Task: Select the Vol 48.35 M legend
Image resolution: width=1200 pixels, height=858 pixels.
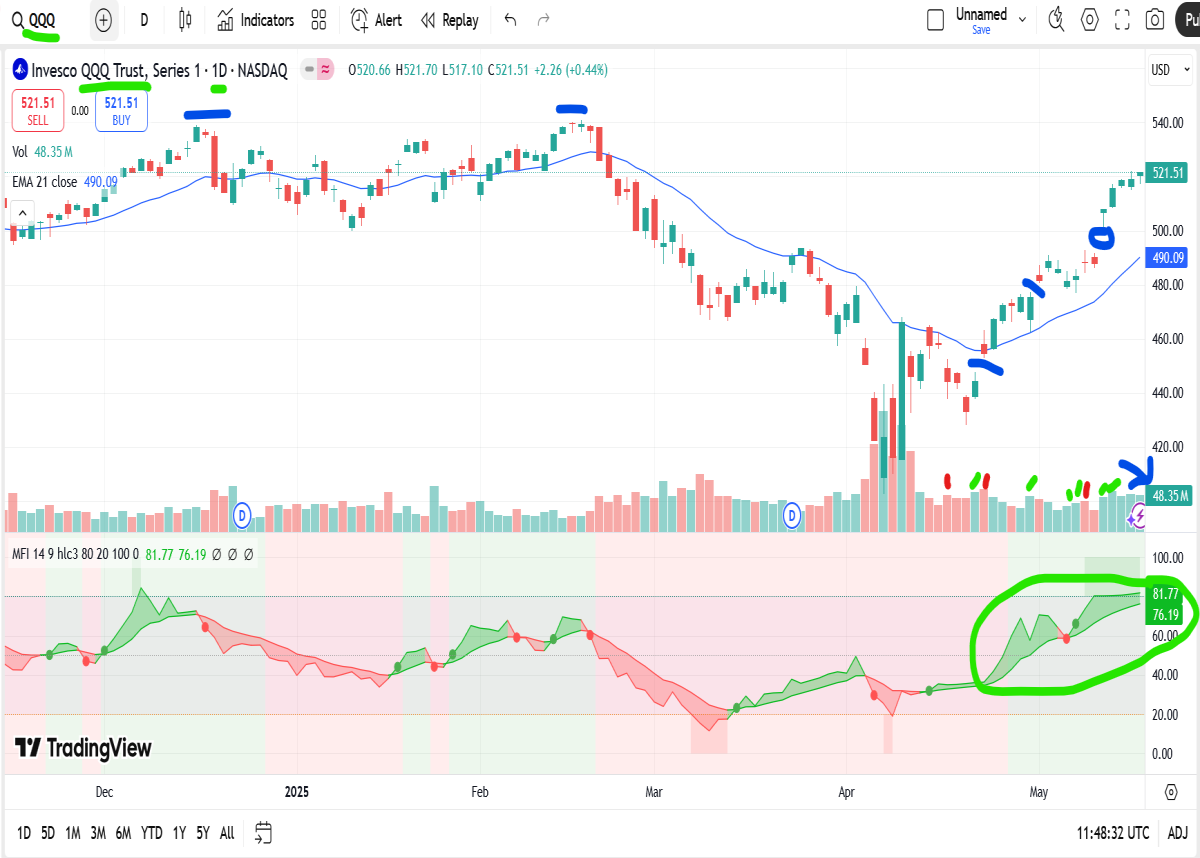Action: click(42, 152)
